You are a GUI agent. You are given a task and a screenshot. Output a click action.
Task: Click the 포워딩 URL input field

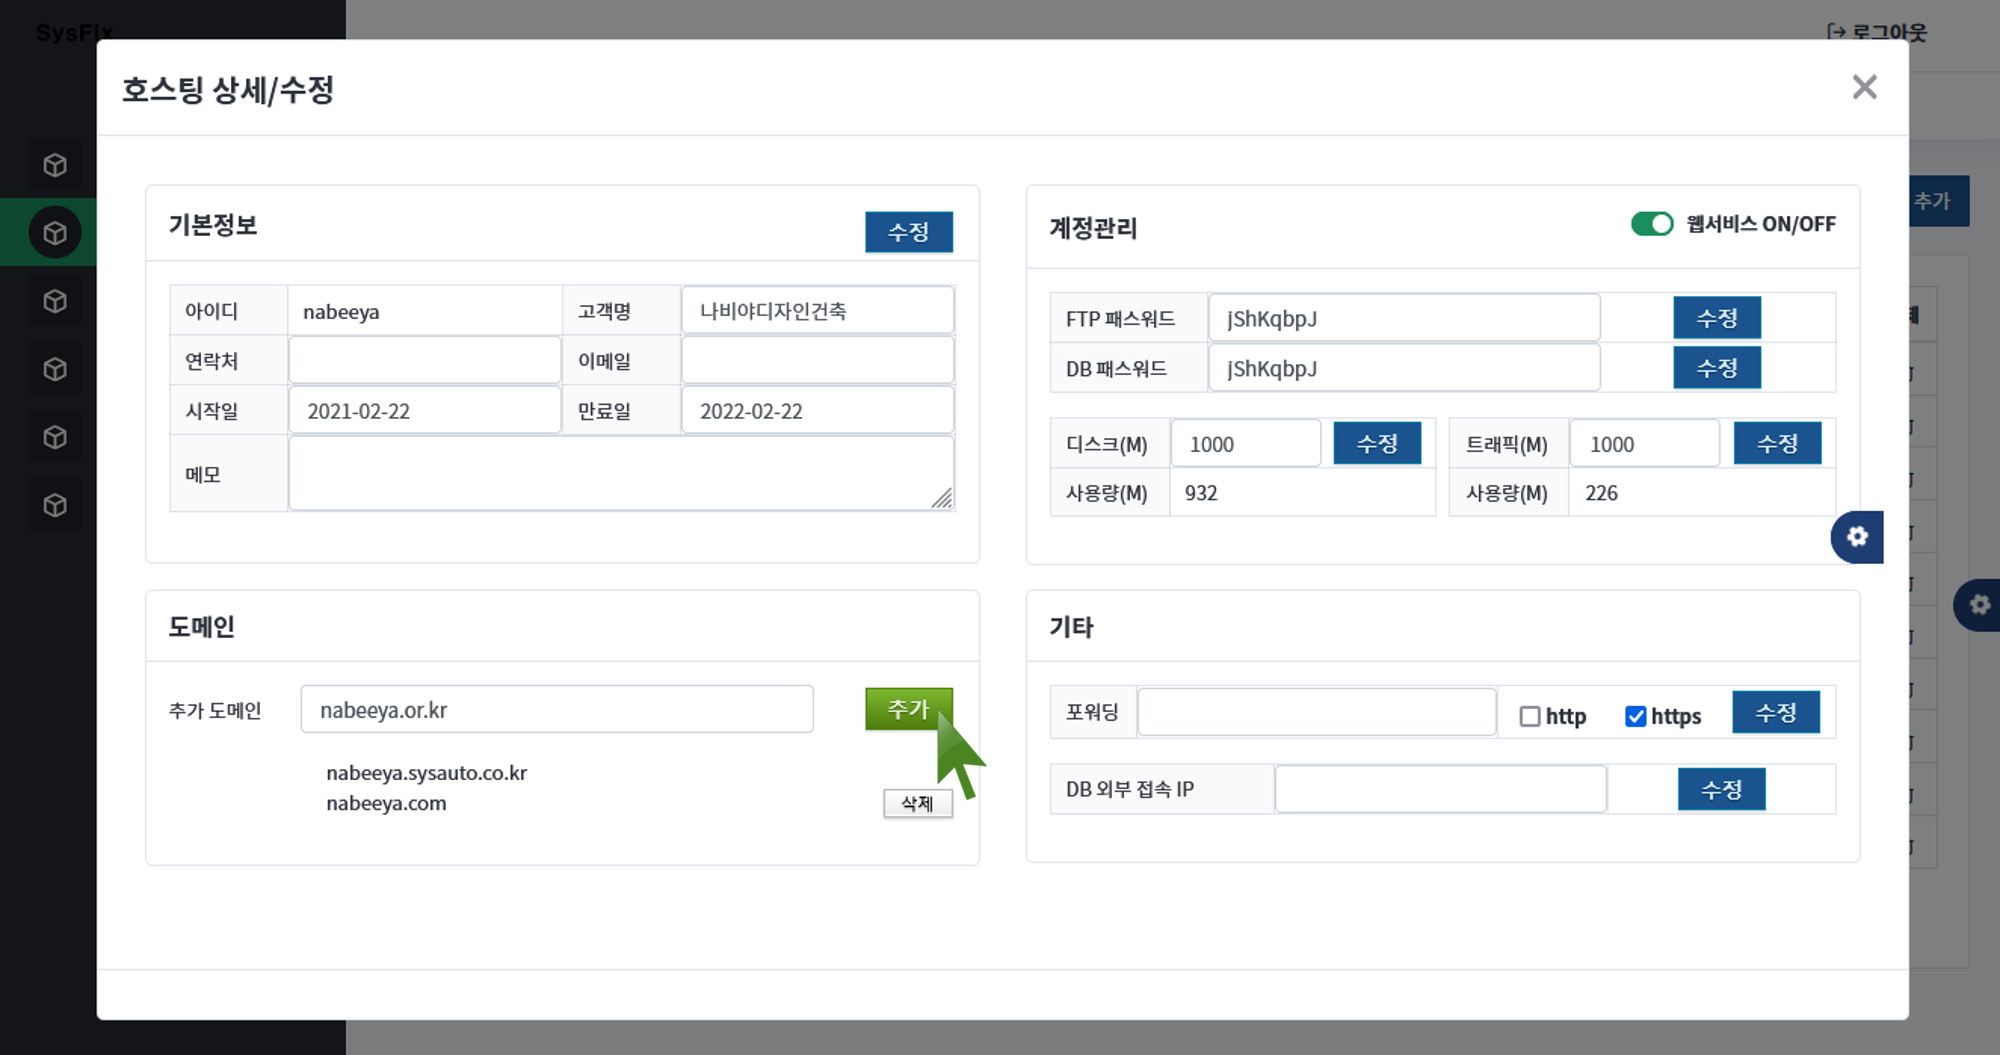(1316, 713)
